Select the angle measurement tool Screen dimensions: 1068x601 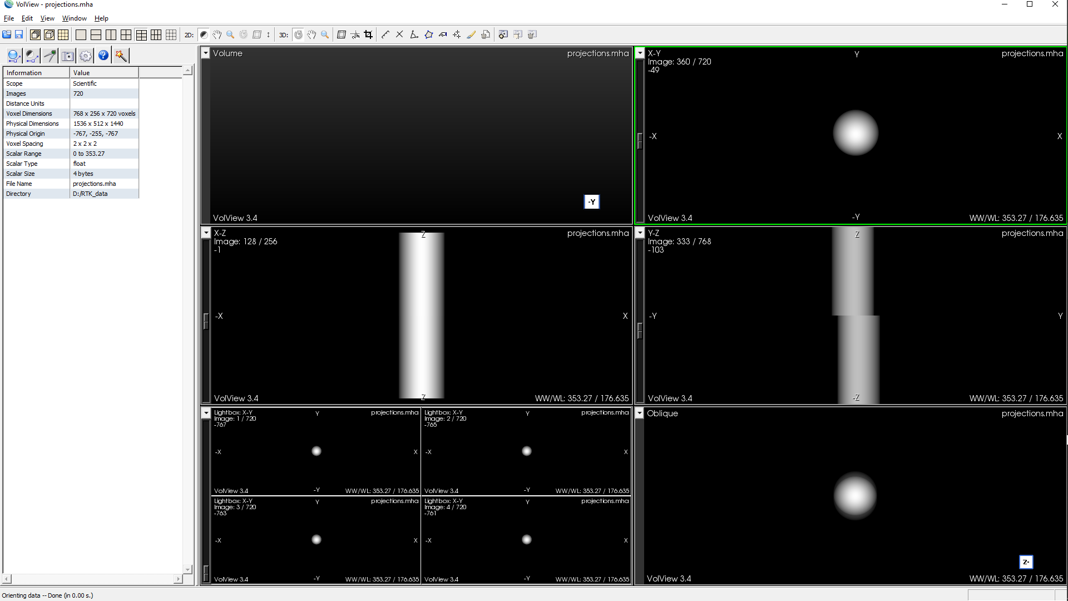tap(414, 35)
